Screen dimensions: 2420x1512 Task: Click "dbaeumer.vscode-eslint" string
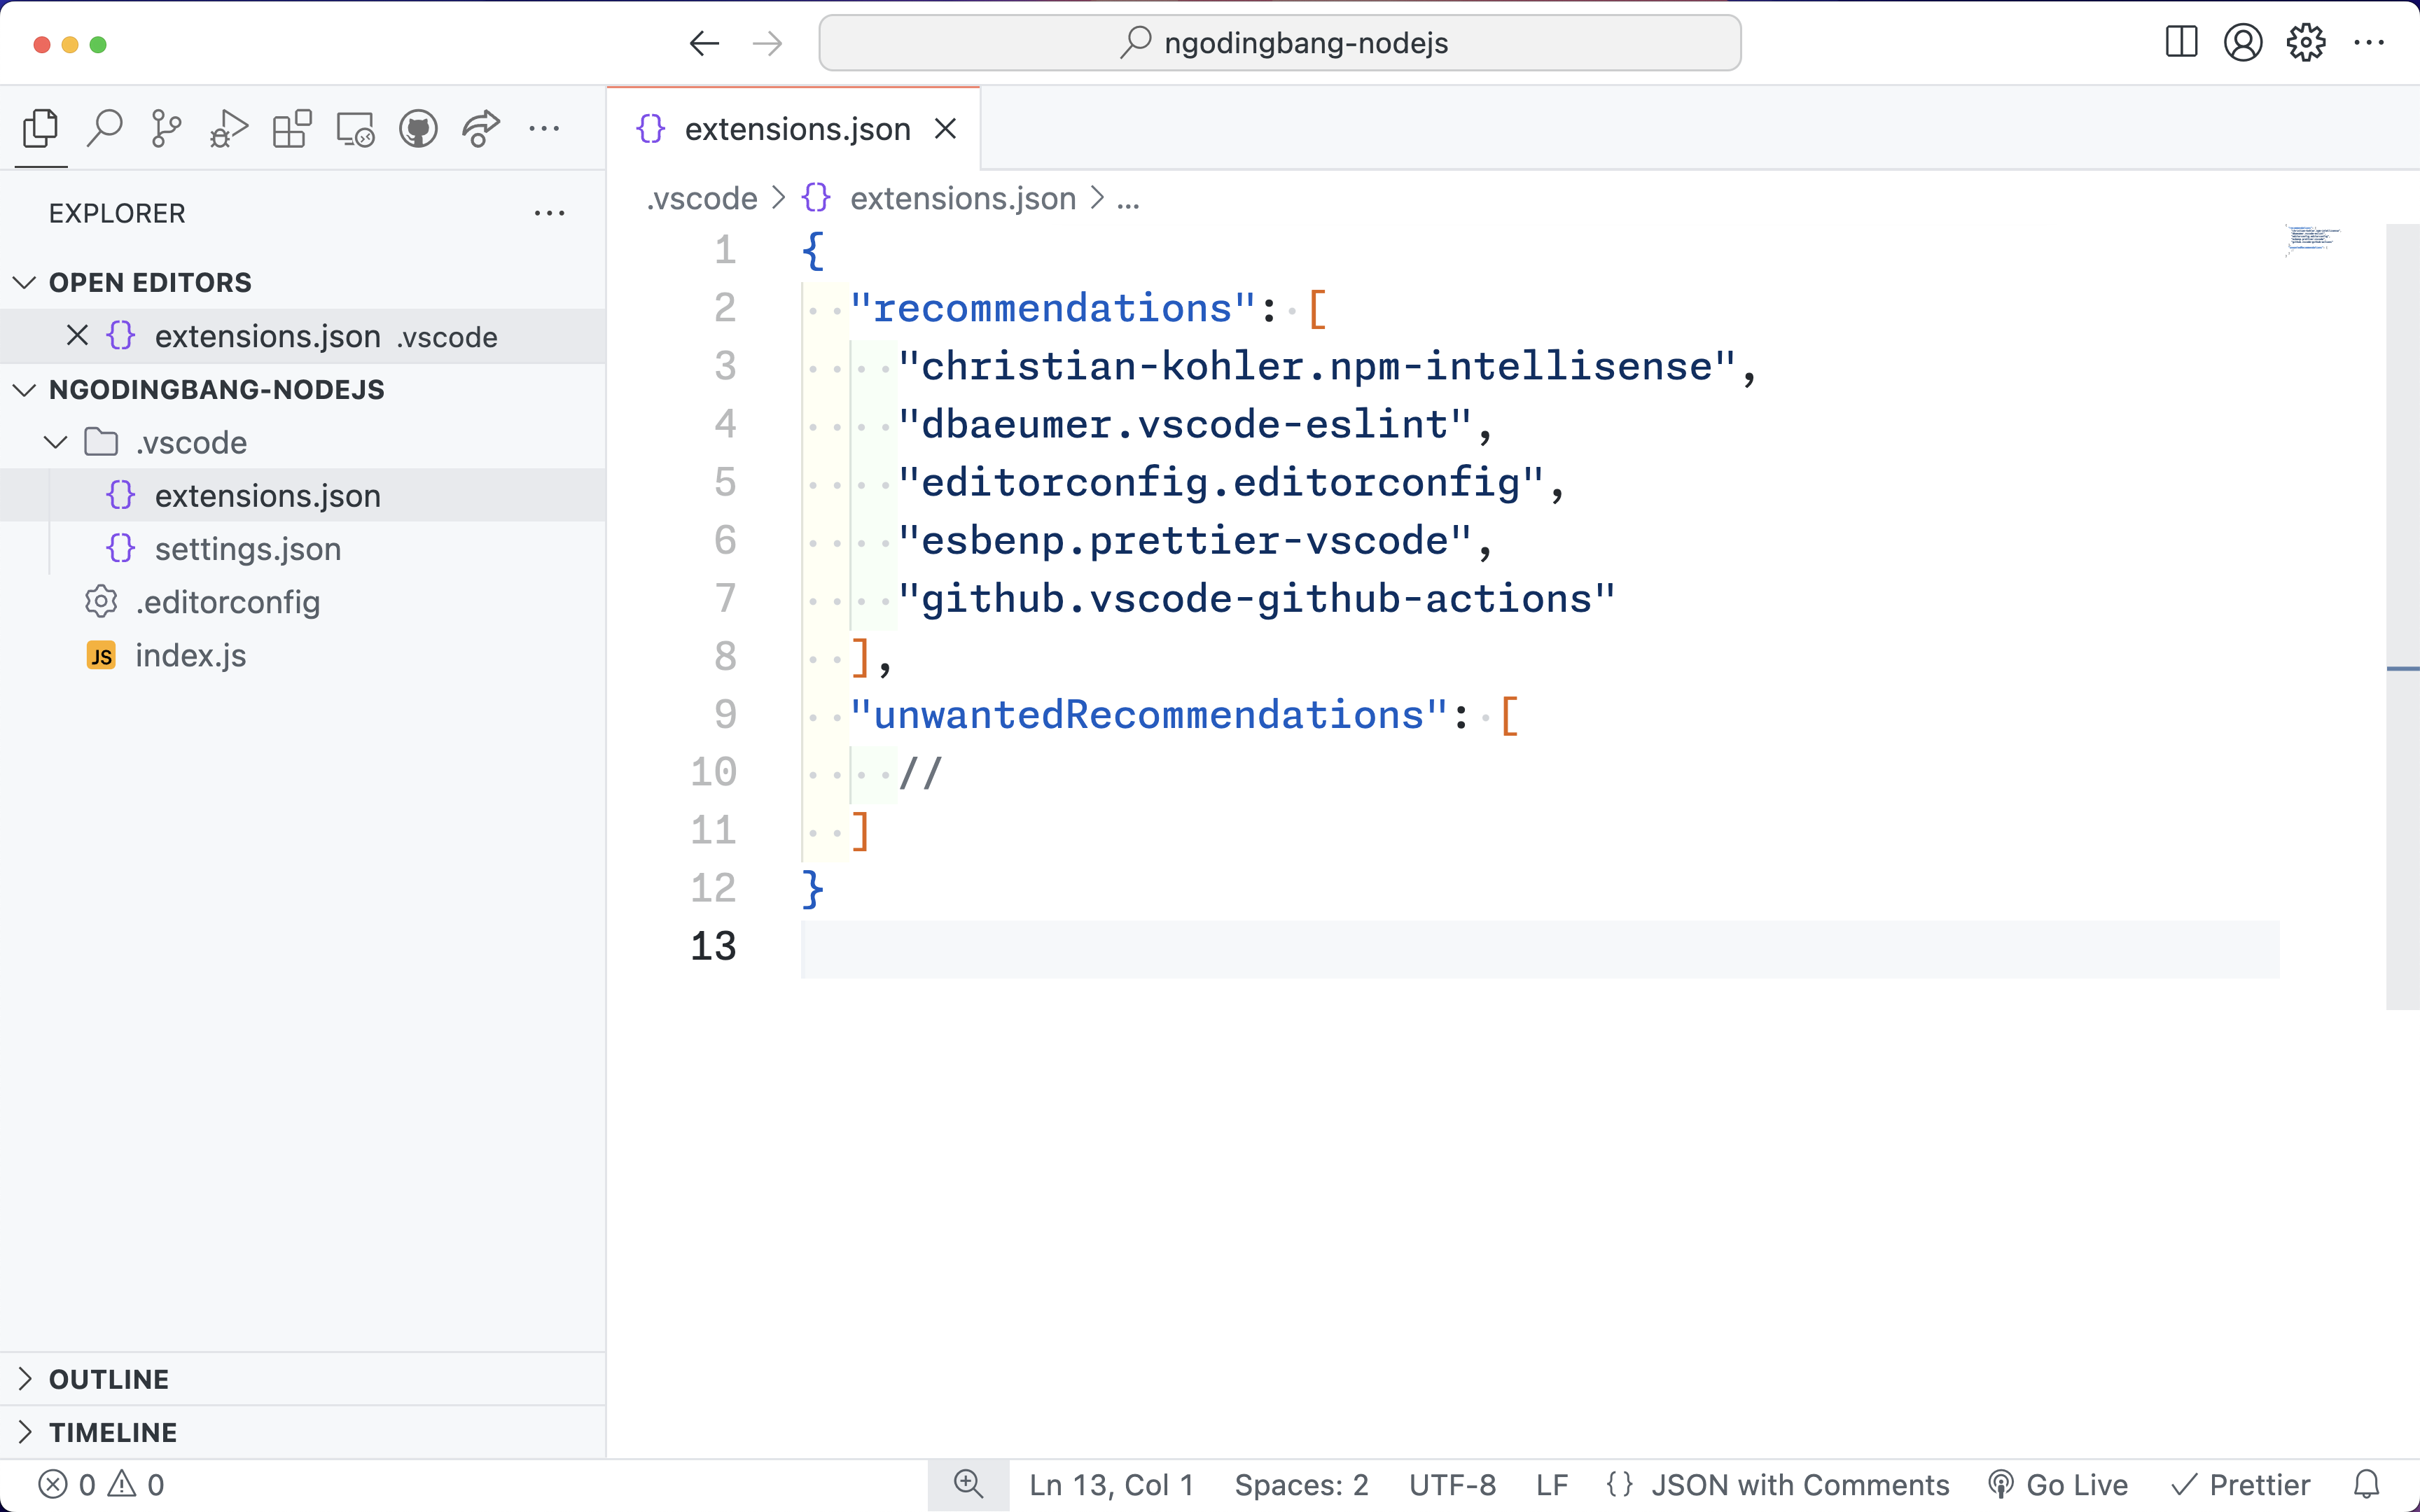(x=1184, y=424)
